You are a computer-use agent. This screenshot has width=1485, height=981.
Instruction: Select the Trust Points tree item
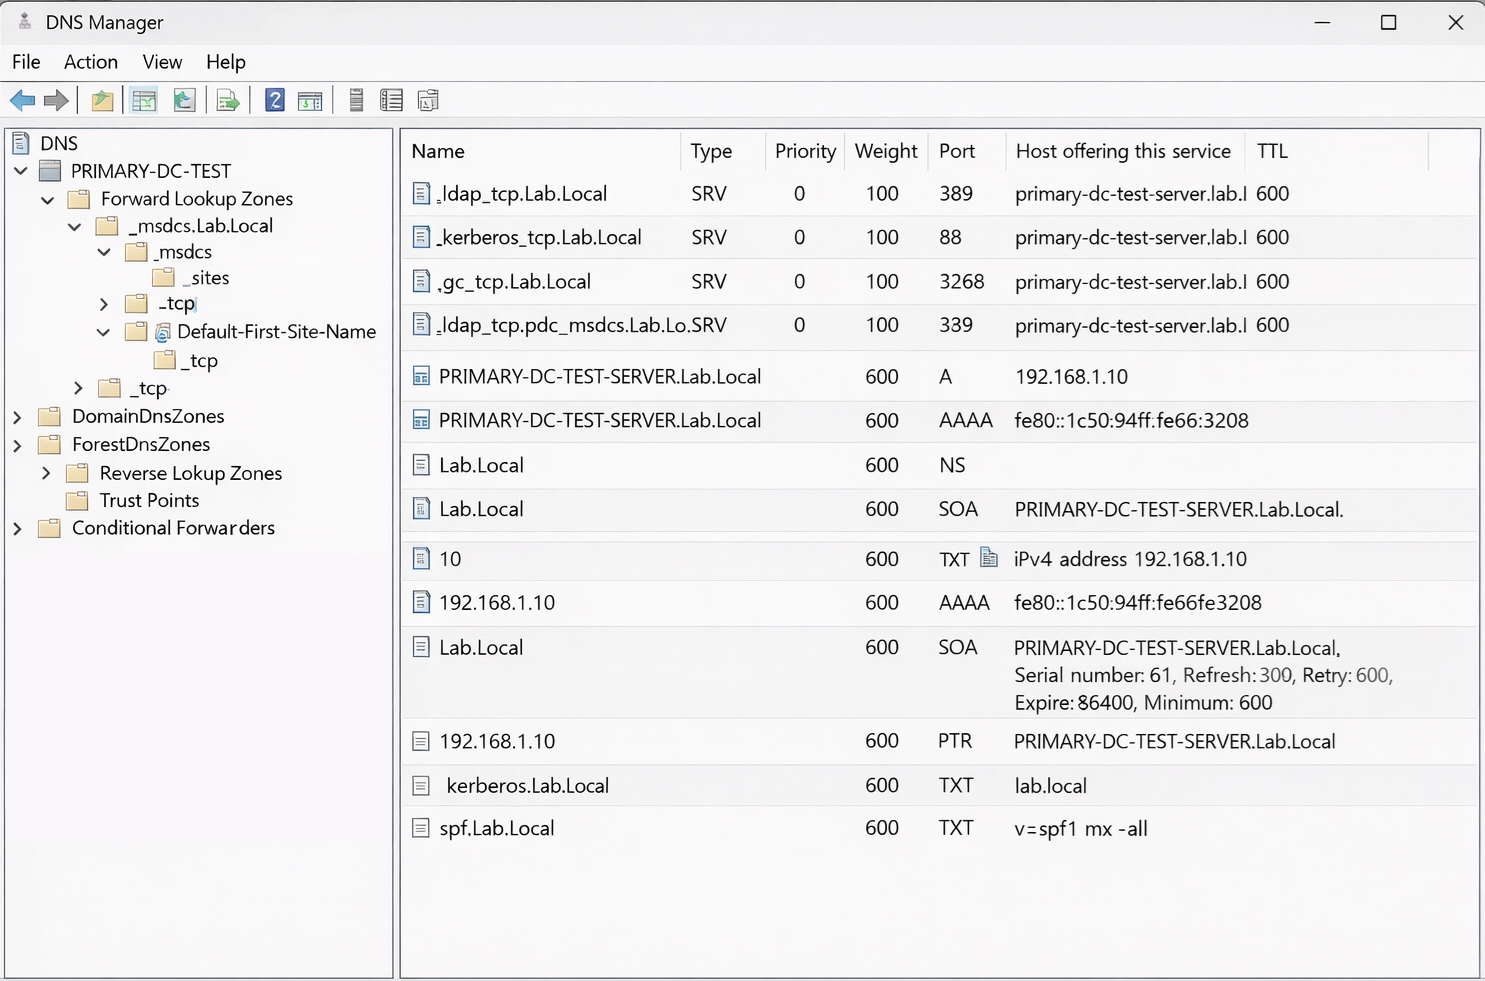tap(149, 500)
